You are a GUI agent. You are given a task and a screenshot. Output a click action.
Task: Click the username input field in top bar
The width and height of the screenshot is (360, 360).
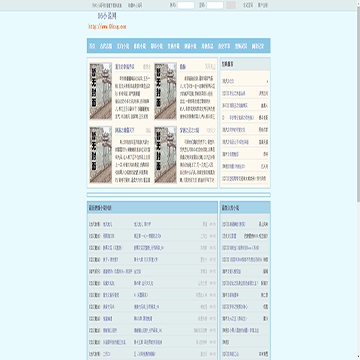pyautogui.click(x=186, y=5)
